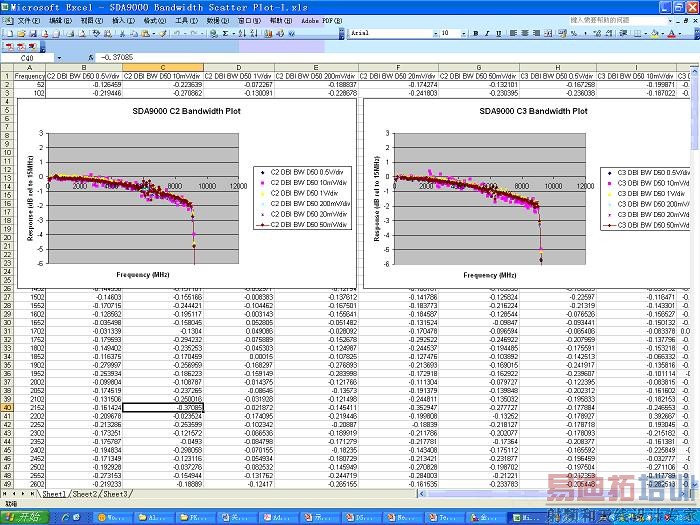Screen dimensions: 700x525
Task: Select the Sheet1 tab
Action: (54, 494)
